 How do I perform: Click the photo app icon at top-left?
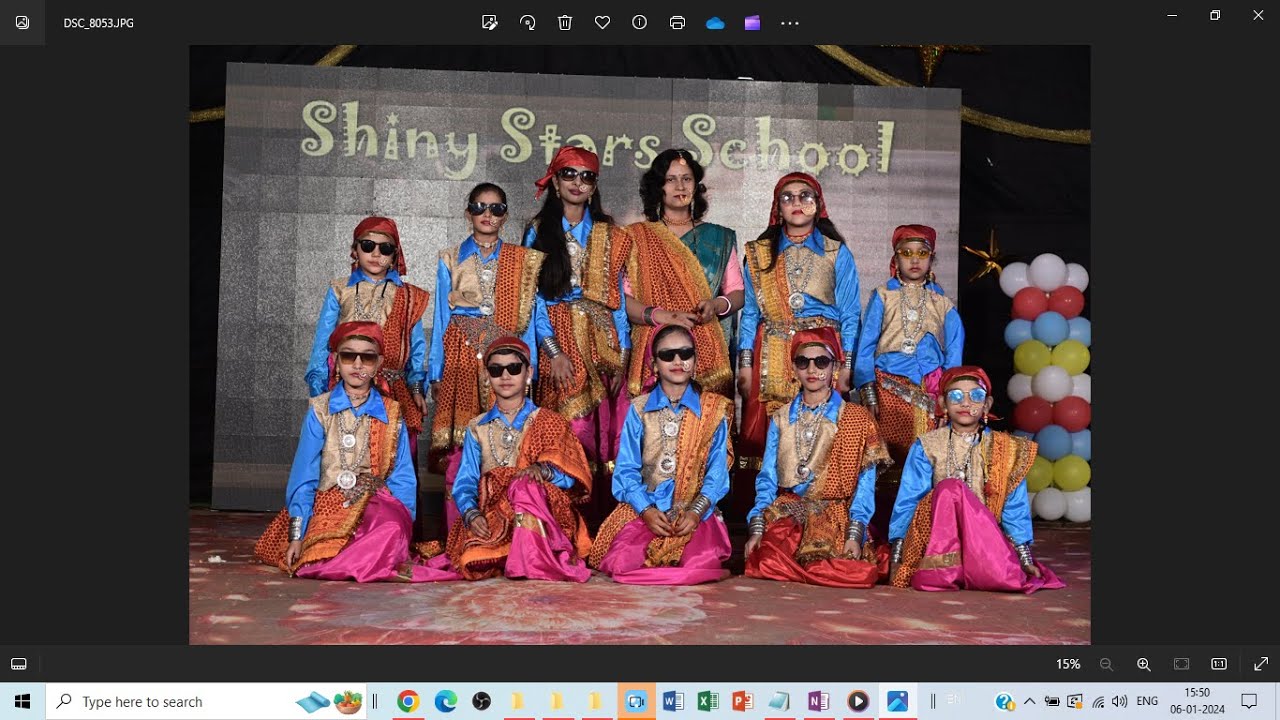pyautogui.click(x=22, y=22)
